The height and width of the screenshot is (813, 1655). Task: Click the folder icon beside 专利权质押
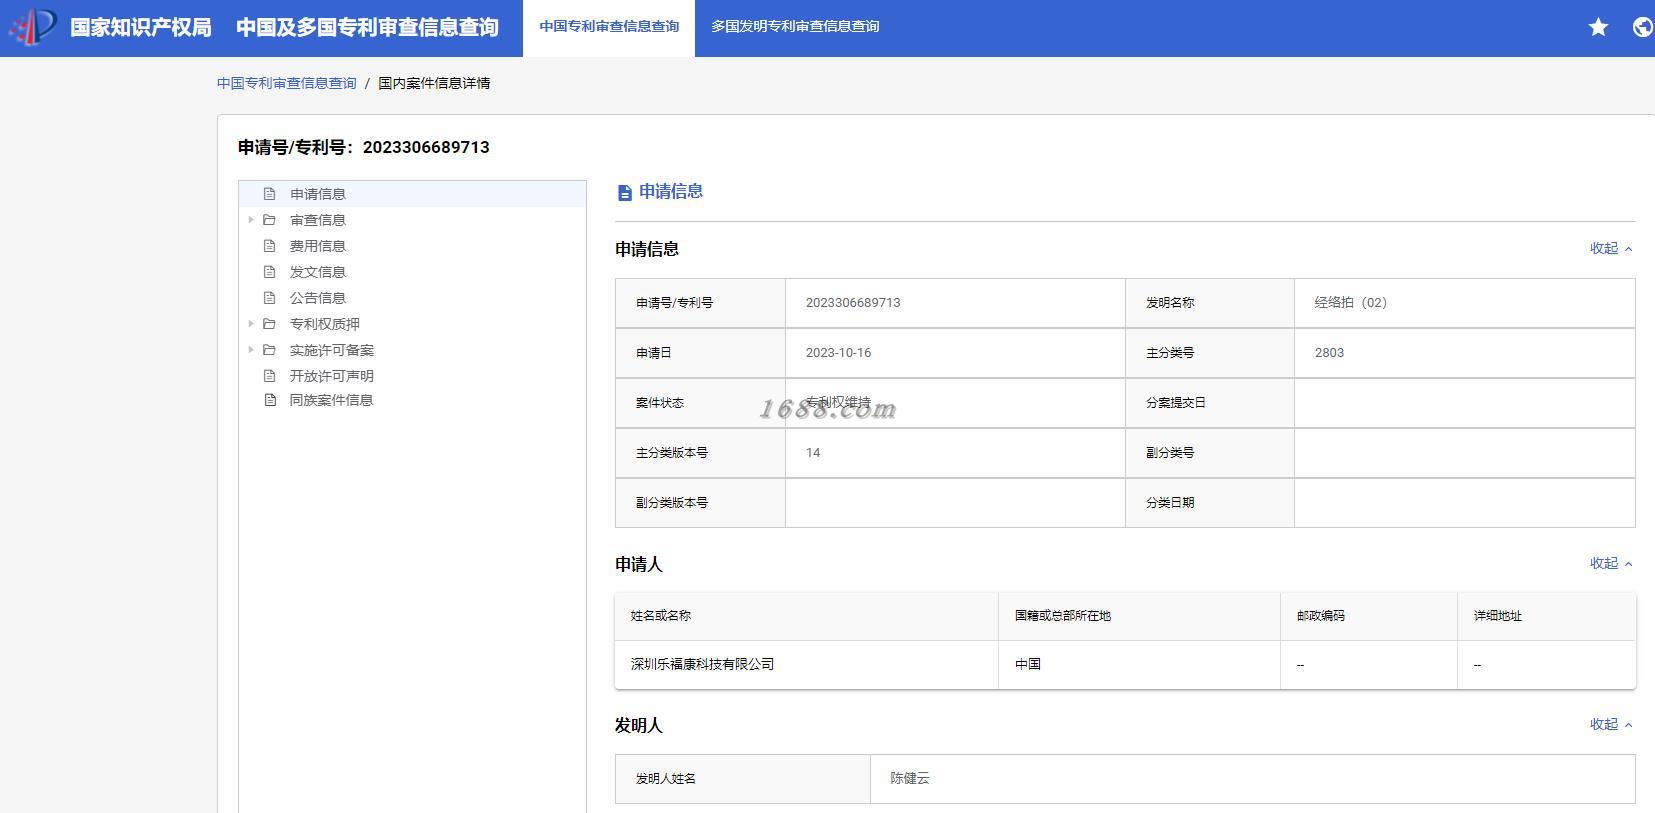click(269, 324)
